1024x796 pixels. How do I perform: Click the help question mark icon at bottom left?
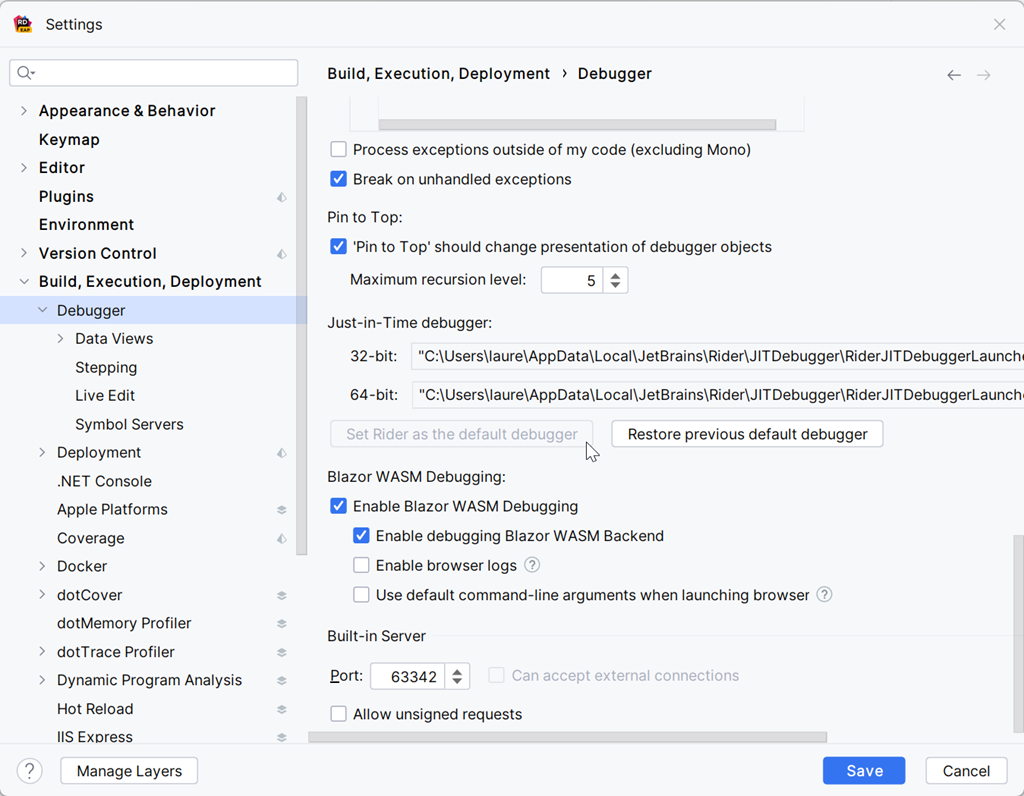28,770
